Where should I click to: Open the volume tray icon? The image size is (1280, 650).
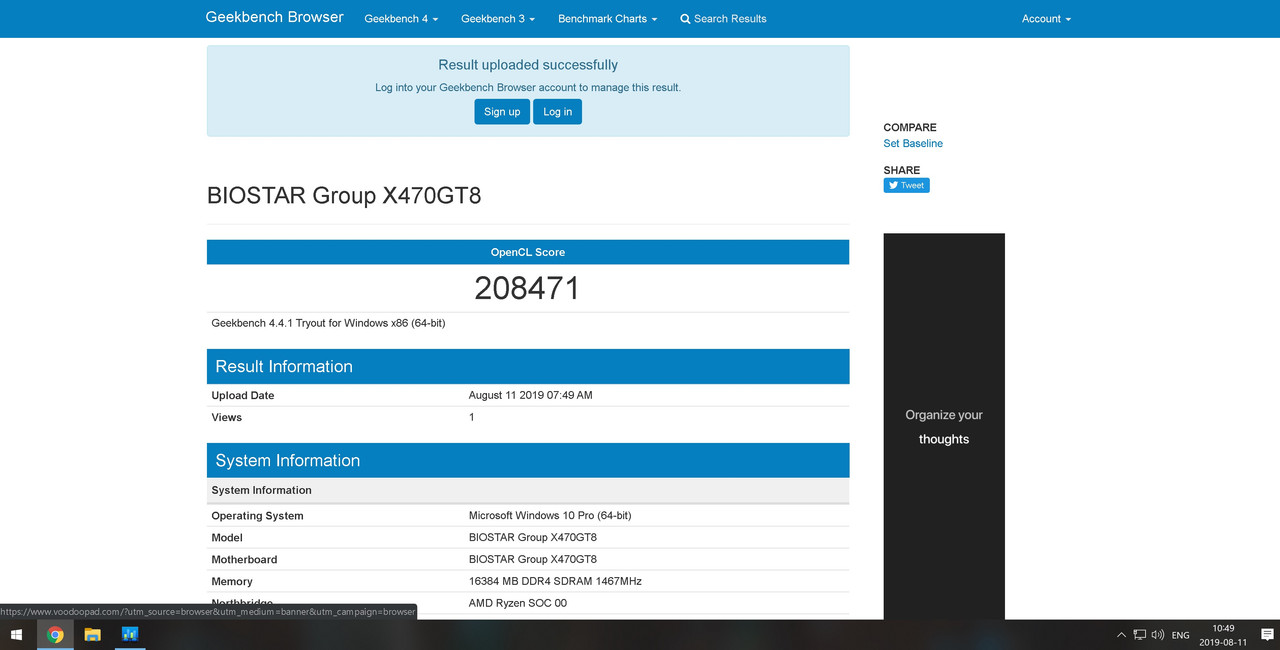pyautogui.click(x=1158, y=635)
